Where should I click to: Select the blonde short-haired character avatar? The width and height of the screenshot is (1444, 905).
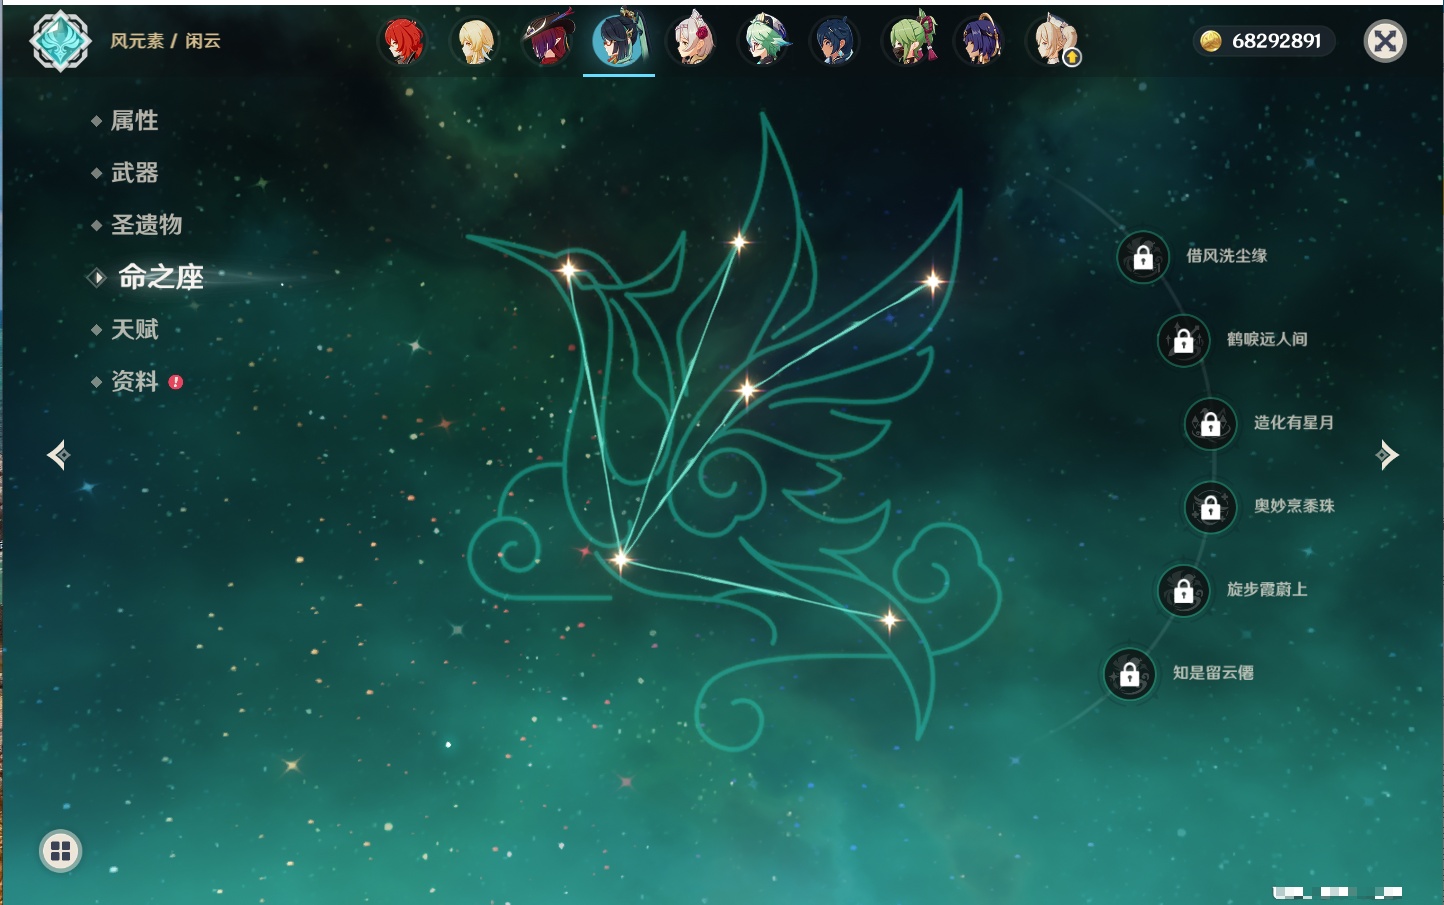click(x=475, y=42)
